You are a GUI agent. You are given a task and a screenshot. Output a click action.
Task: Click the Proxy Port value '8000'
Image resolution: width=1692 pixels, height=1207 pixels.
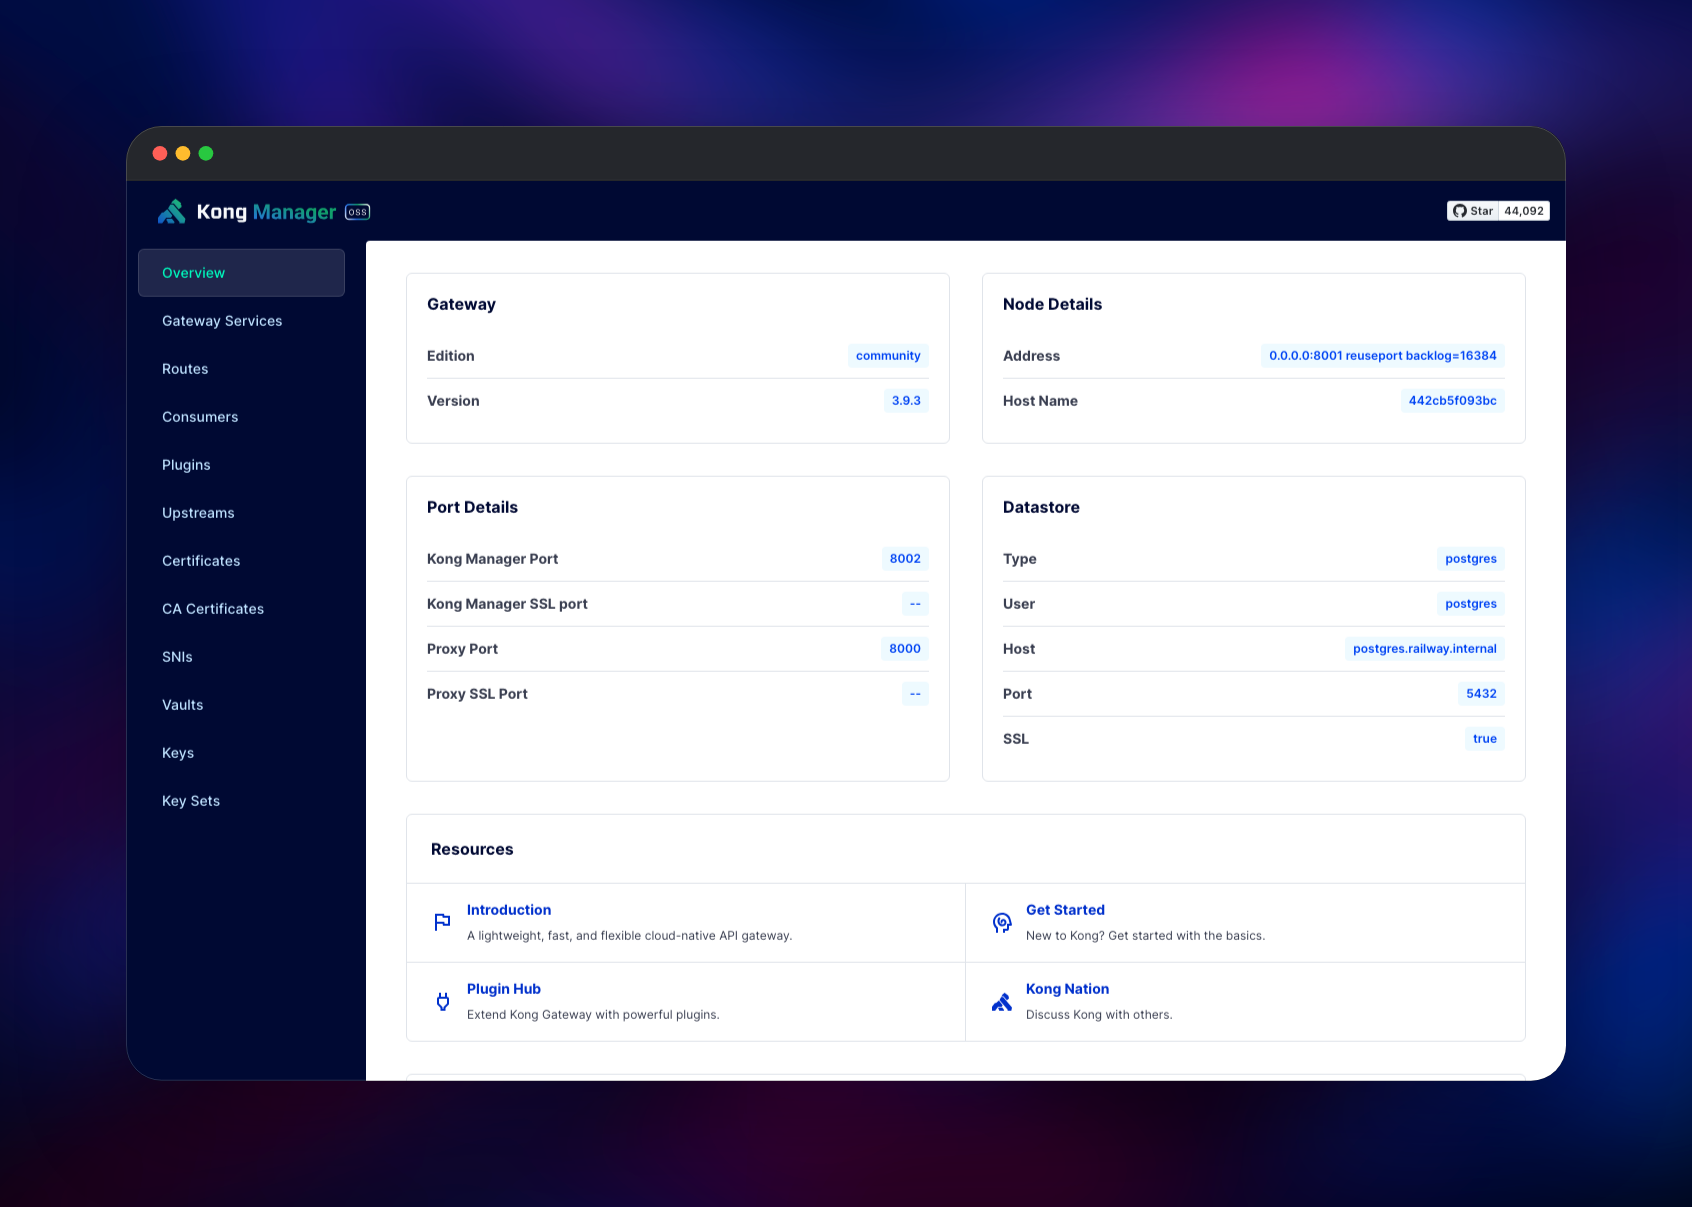[x=905, y=649]
